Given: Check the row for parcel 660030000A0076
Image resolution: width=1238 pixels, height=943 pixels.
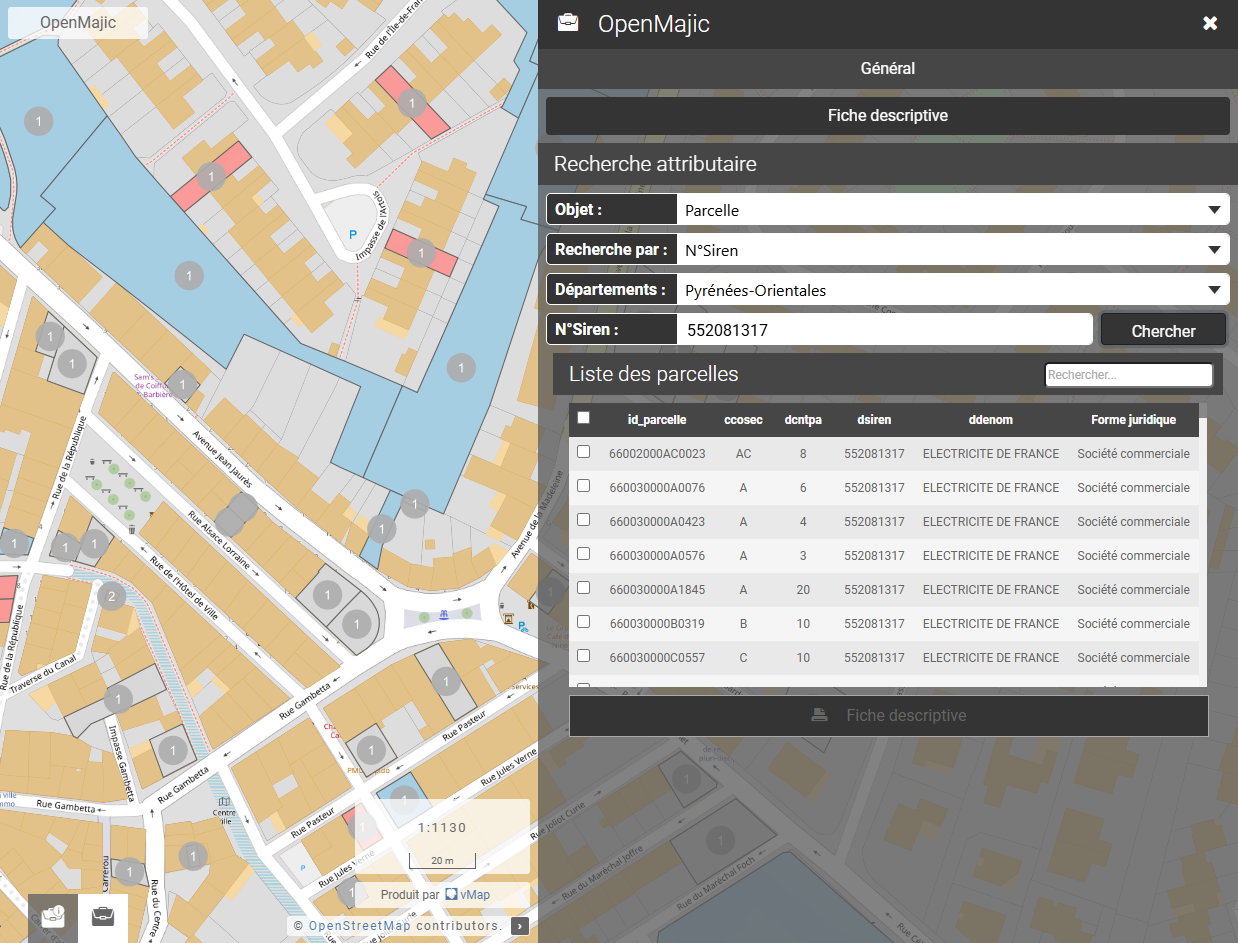Looking at the screenshot, I should (584, 486).
